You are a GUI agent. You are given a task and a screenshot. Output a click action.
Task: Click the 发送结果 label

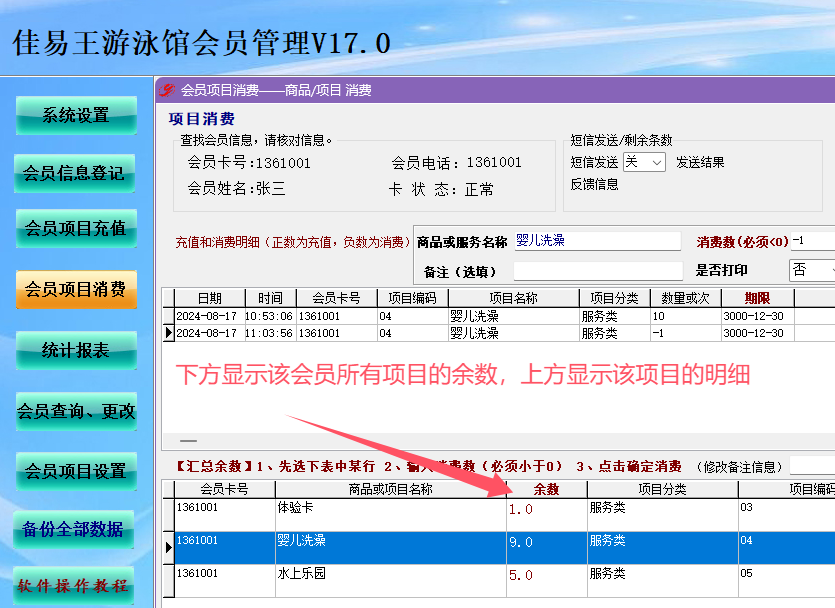pos(700,162)
